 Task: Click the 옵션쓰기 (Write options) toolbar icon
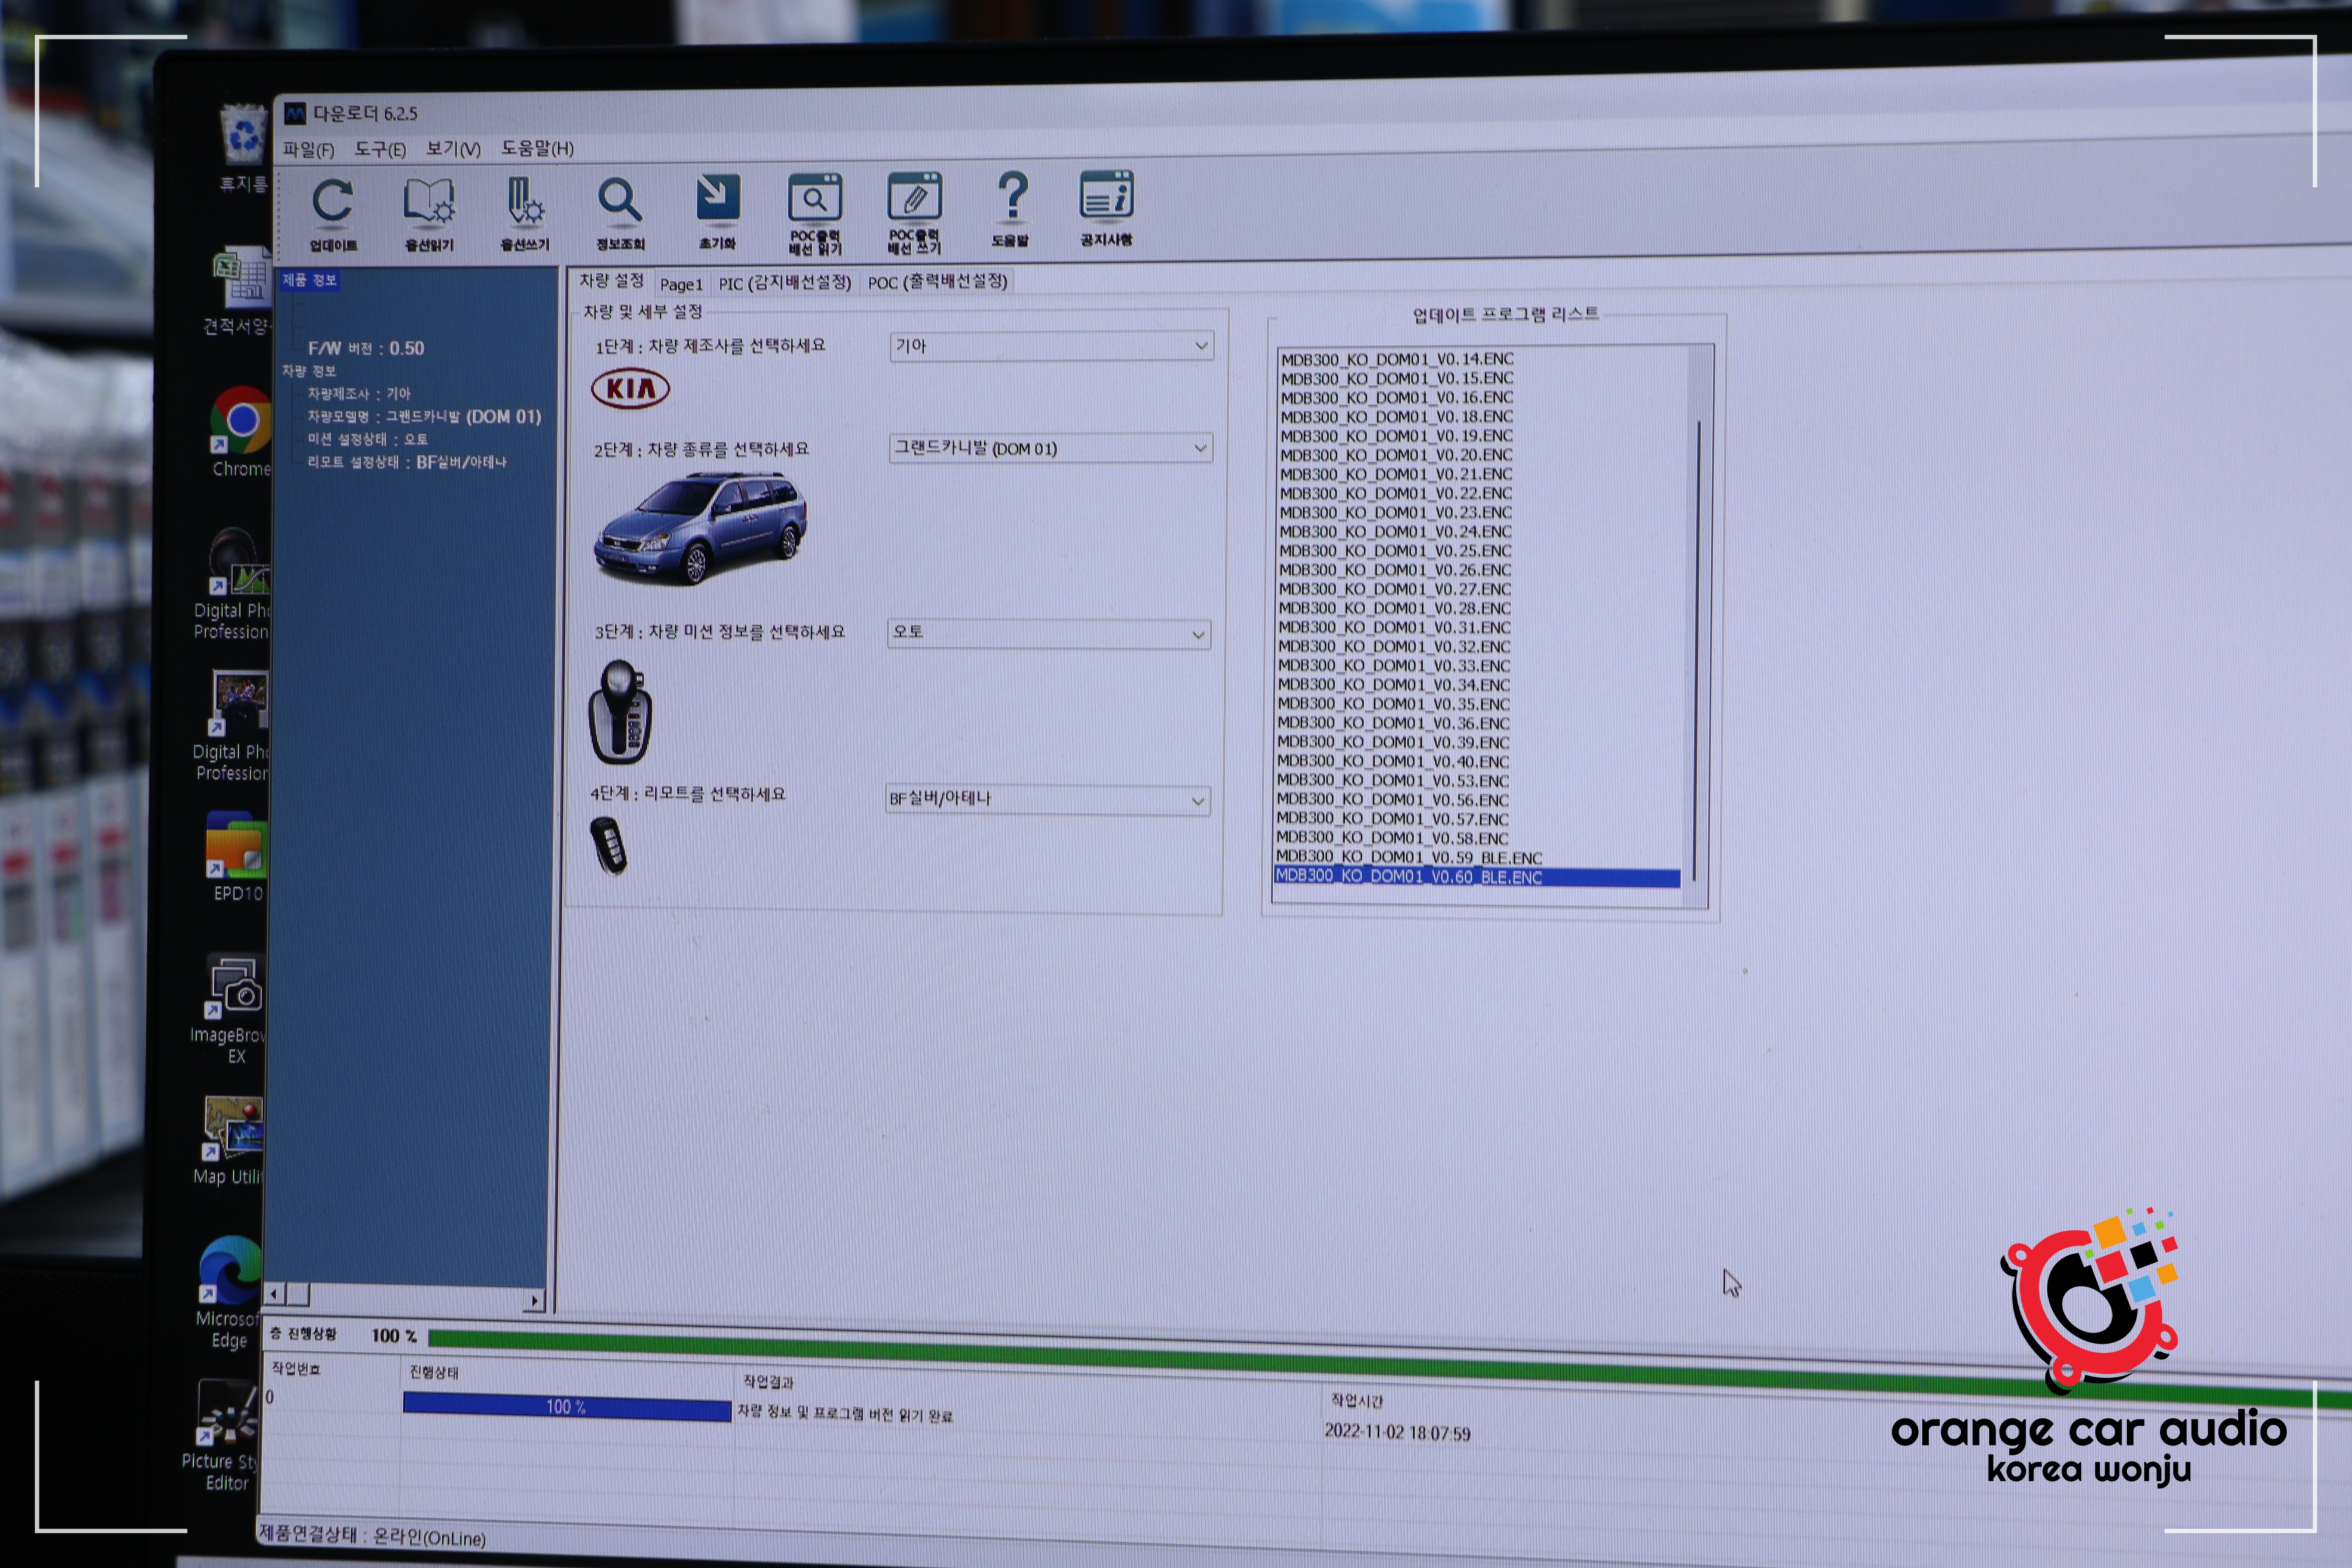[x=525, y=214]
